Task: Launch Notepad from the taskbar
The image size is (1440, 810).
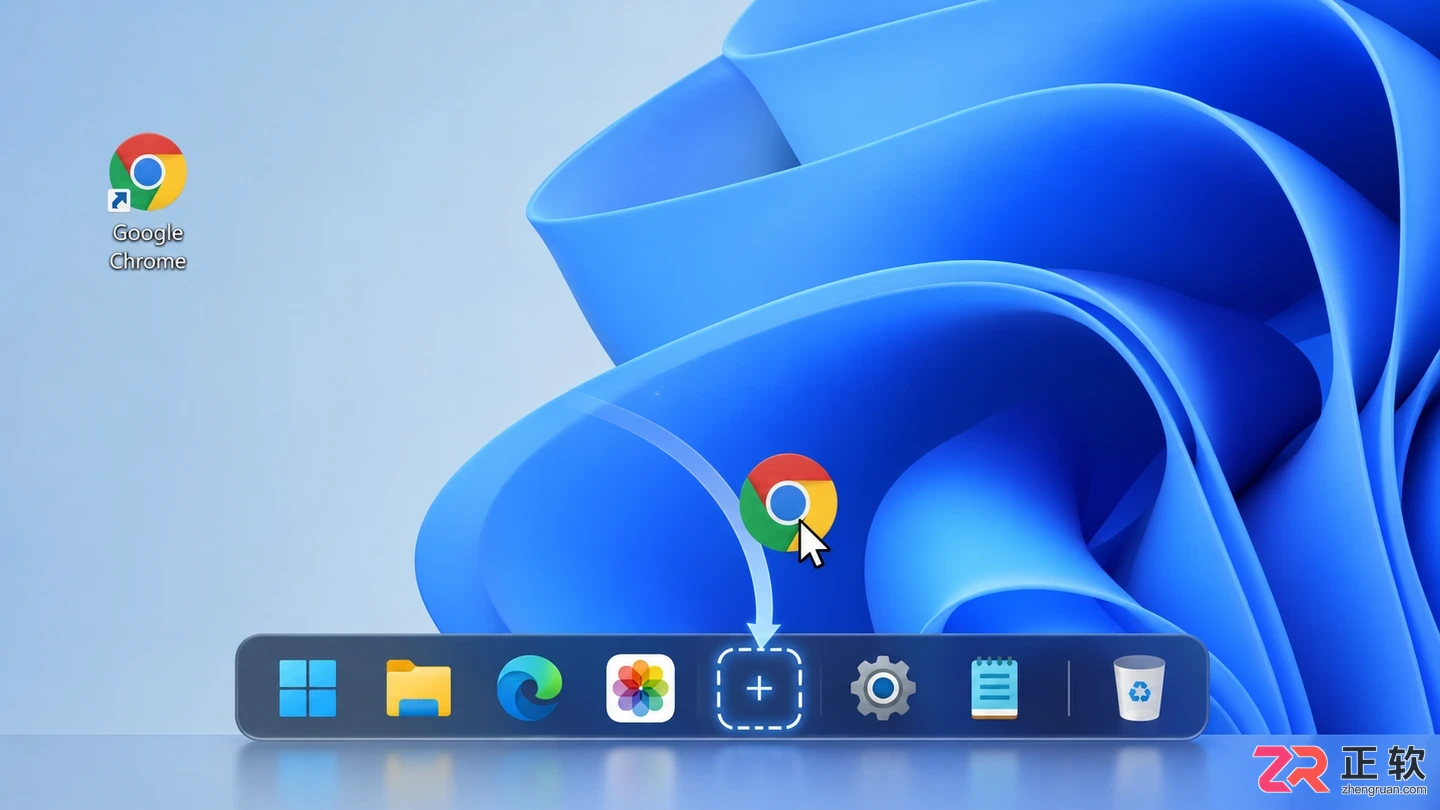Action: coord(994,688)
